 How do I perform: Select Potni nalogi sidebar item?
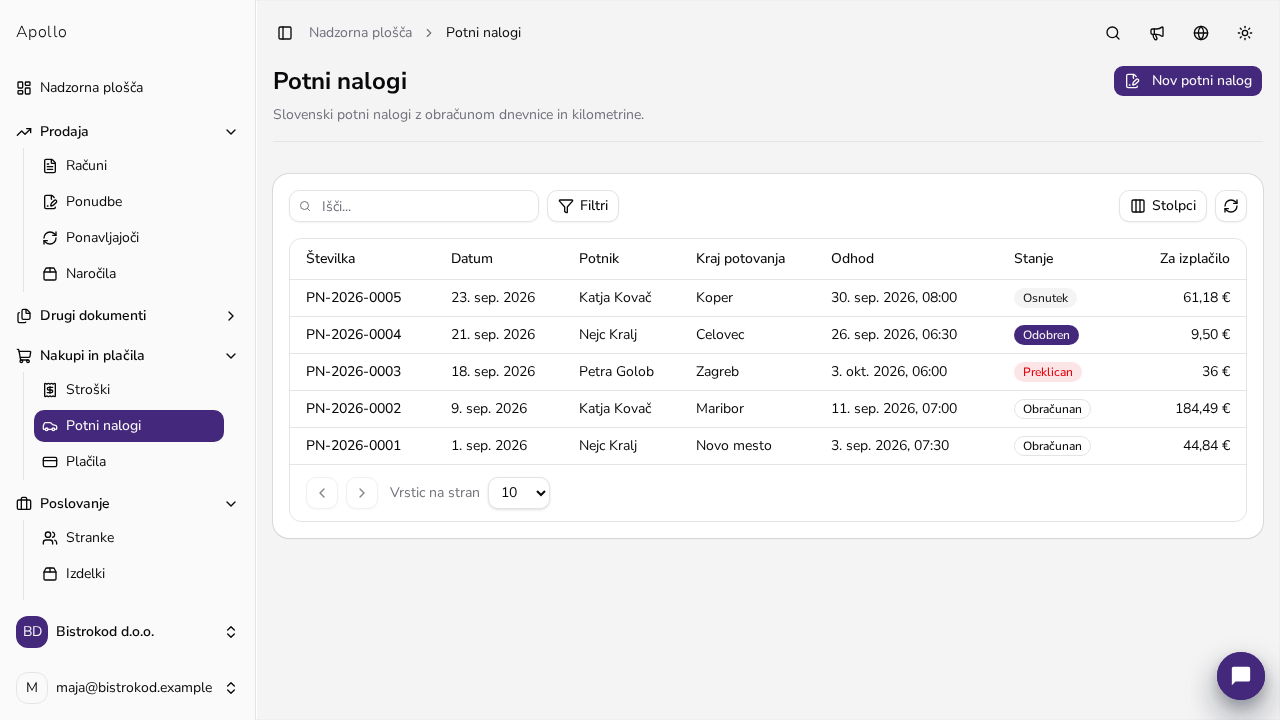click(129, 426)
